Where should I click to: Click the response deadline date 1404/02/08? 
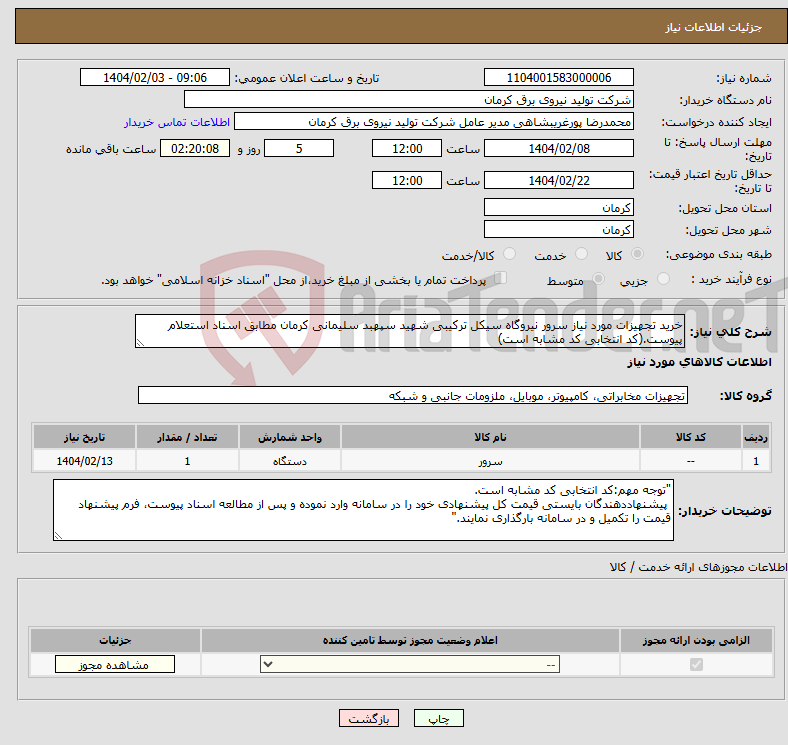[x=559, y=148]
